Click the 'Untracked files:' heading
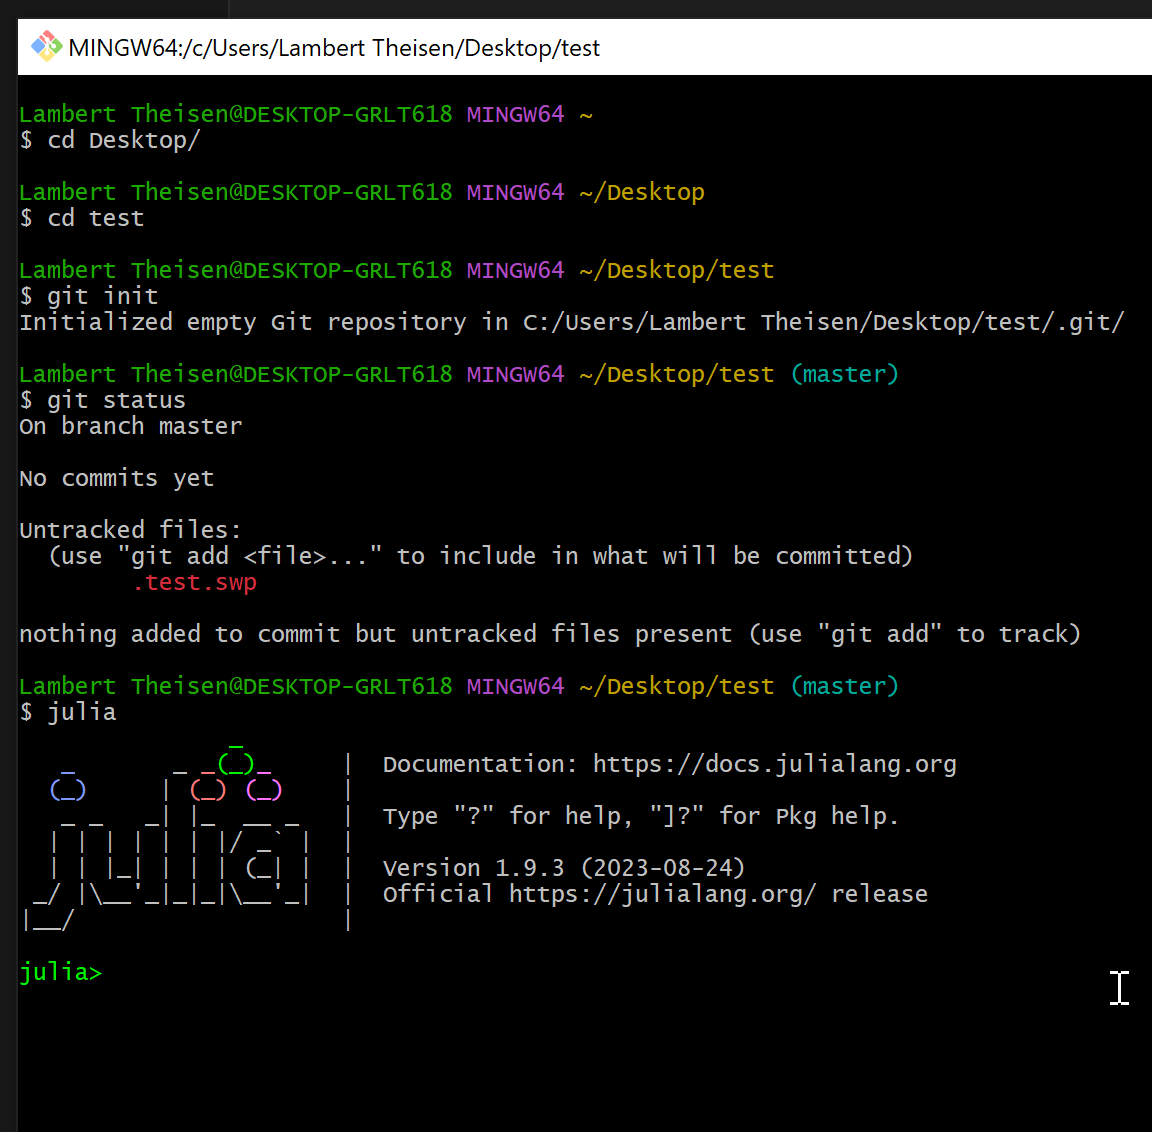This screenshot has width=1152, height=1132. click(x=130, y=530)
